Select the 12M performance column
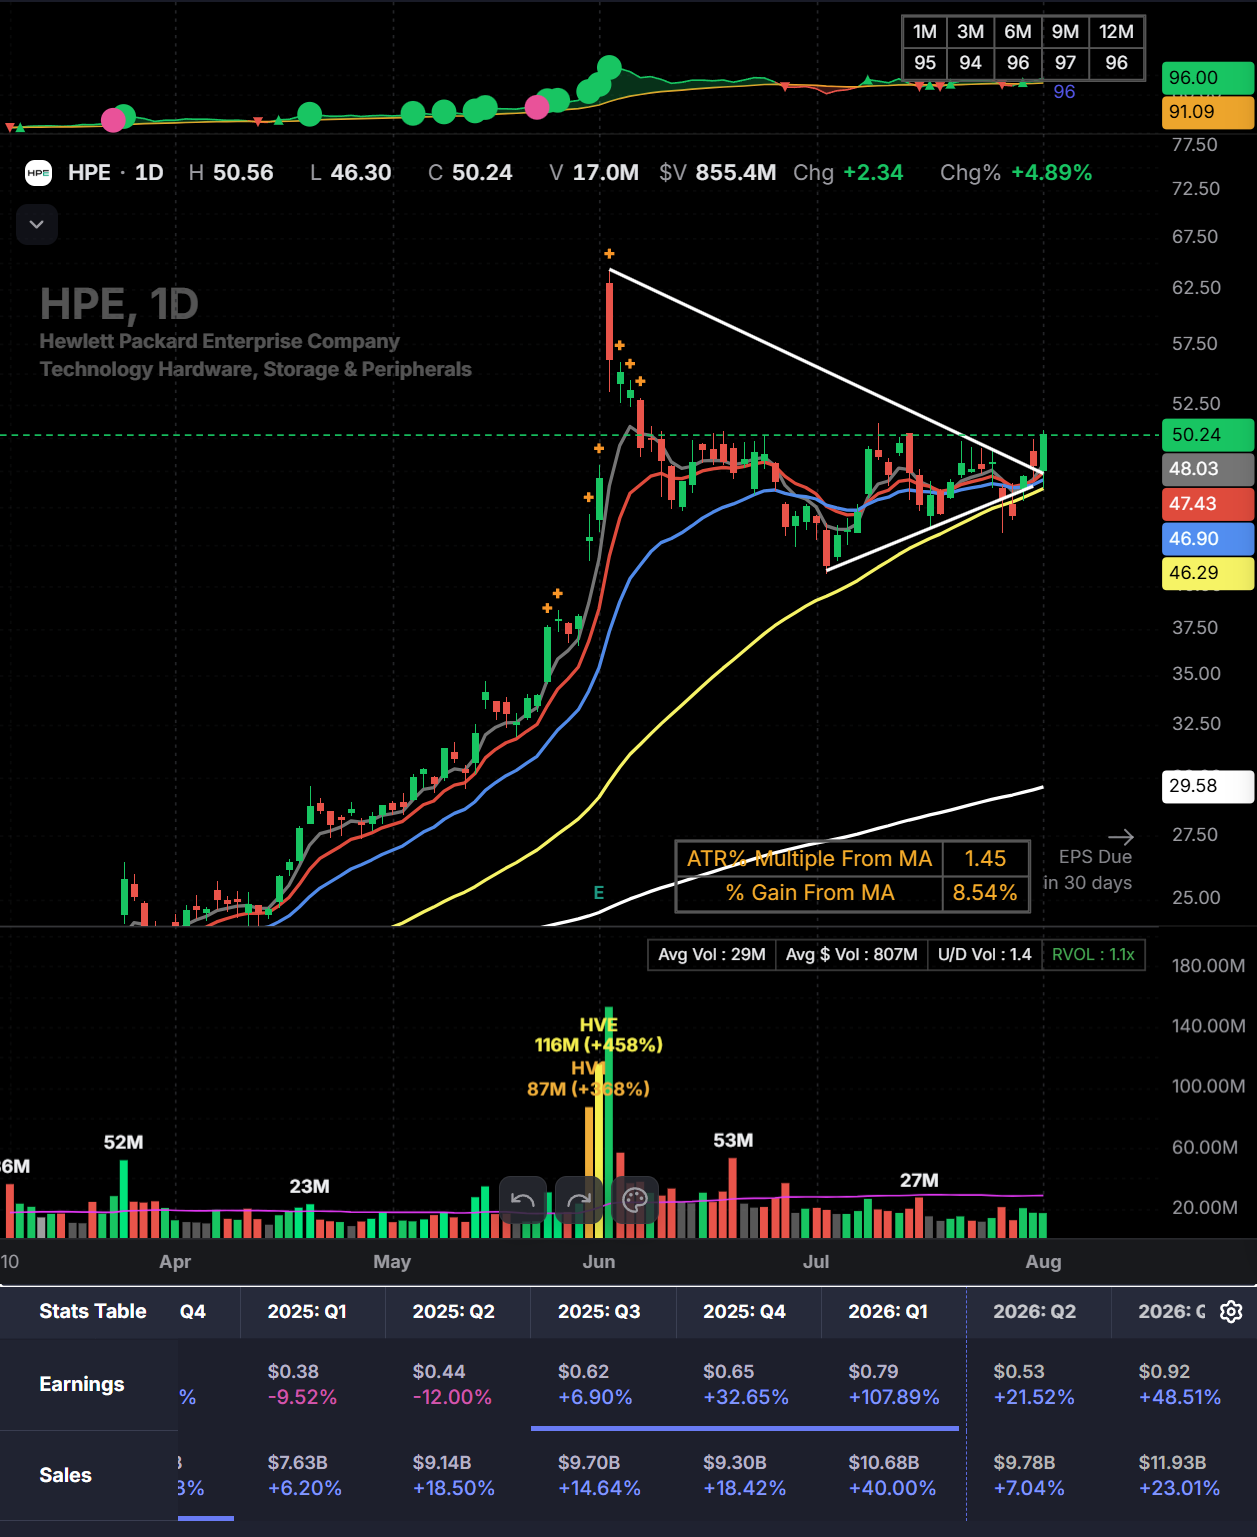This screenshot has width=1257, height=1537. tap(1116, 47)
